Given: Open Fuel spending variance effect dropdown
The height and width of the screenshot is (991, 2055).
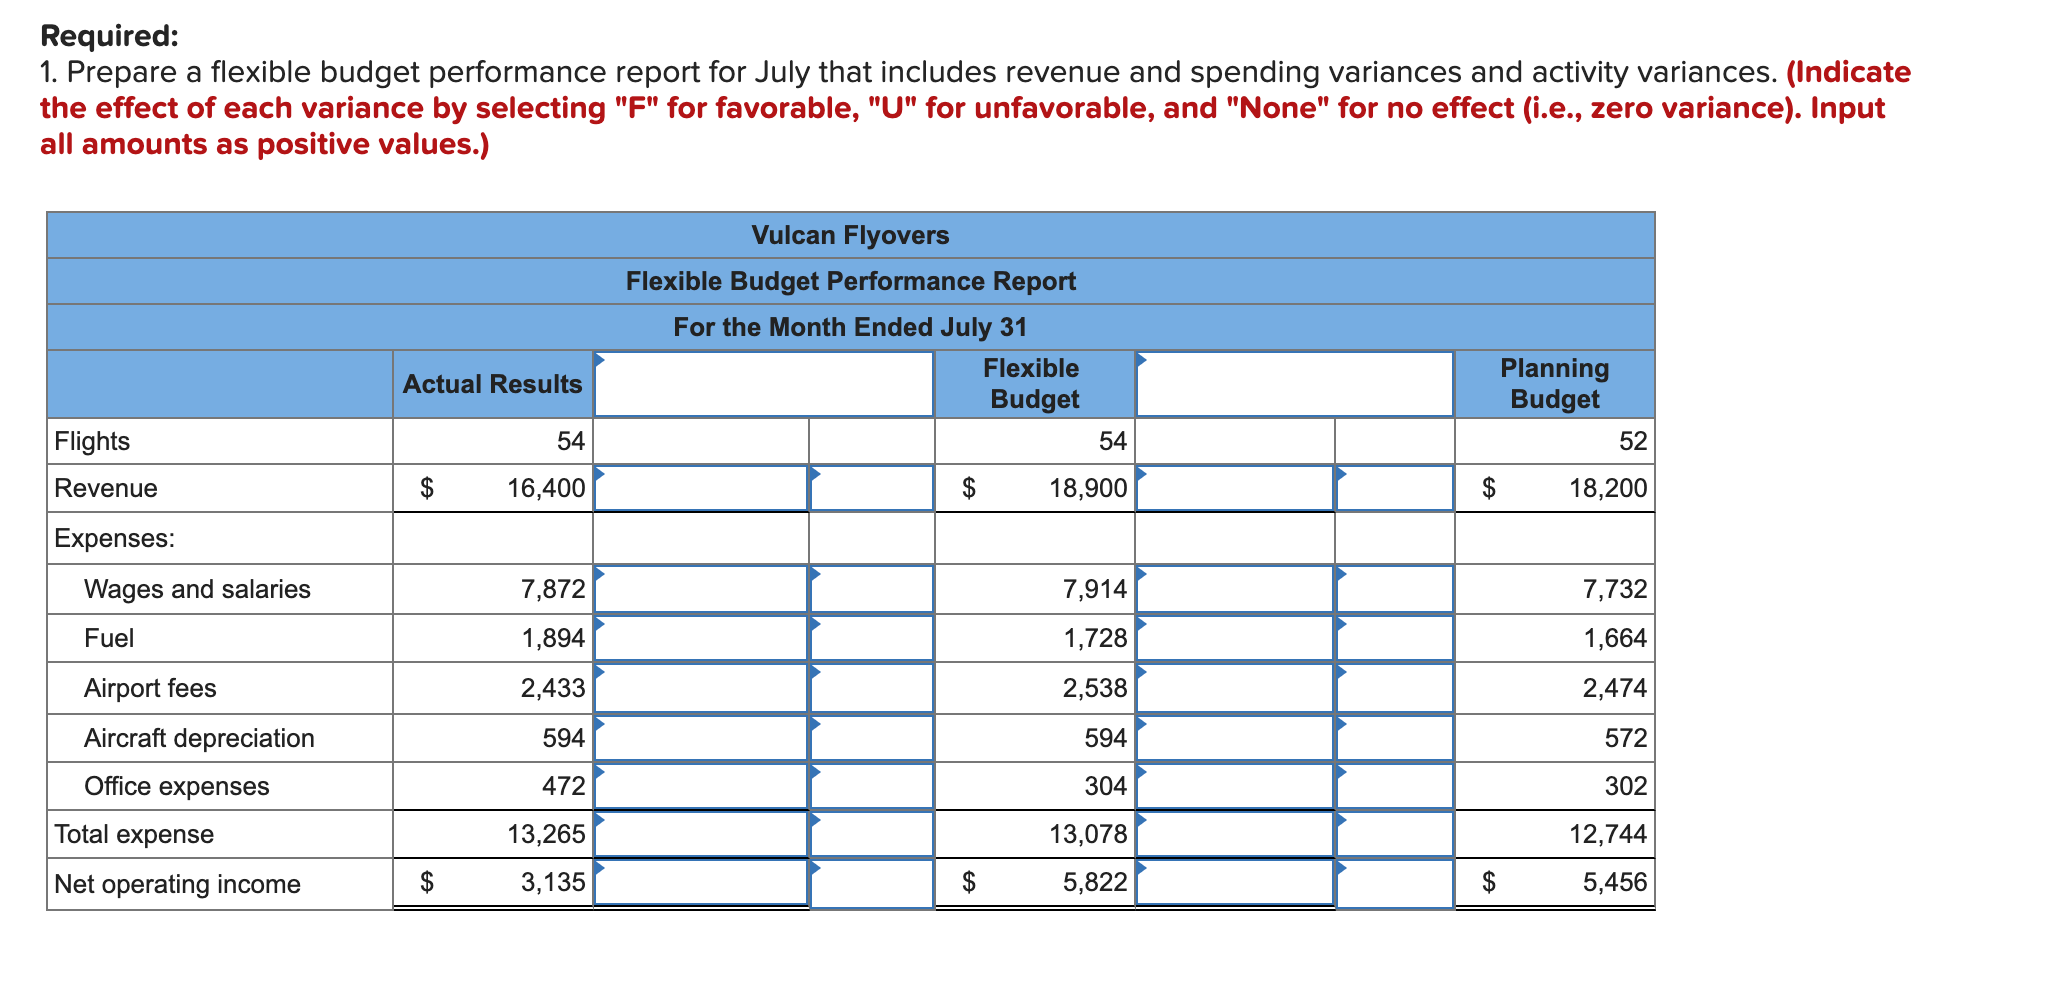Looking at the screenshot, I should (x=872, y=638).
